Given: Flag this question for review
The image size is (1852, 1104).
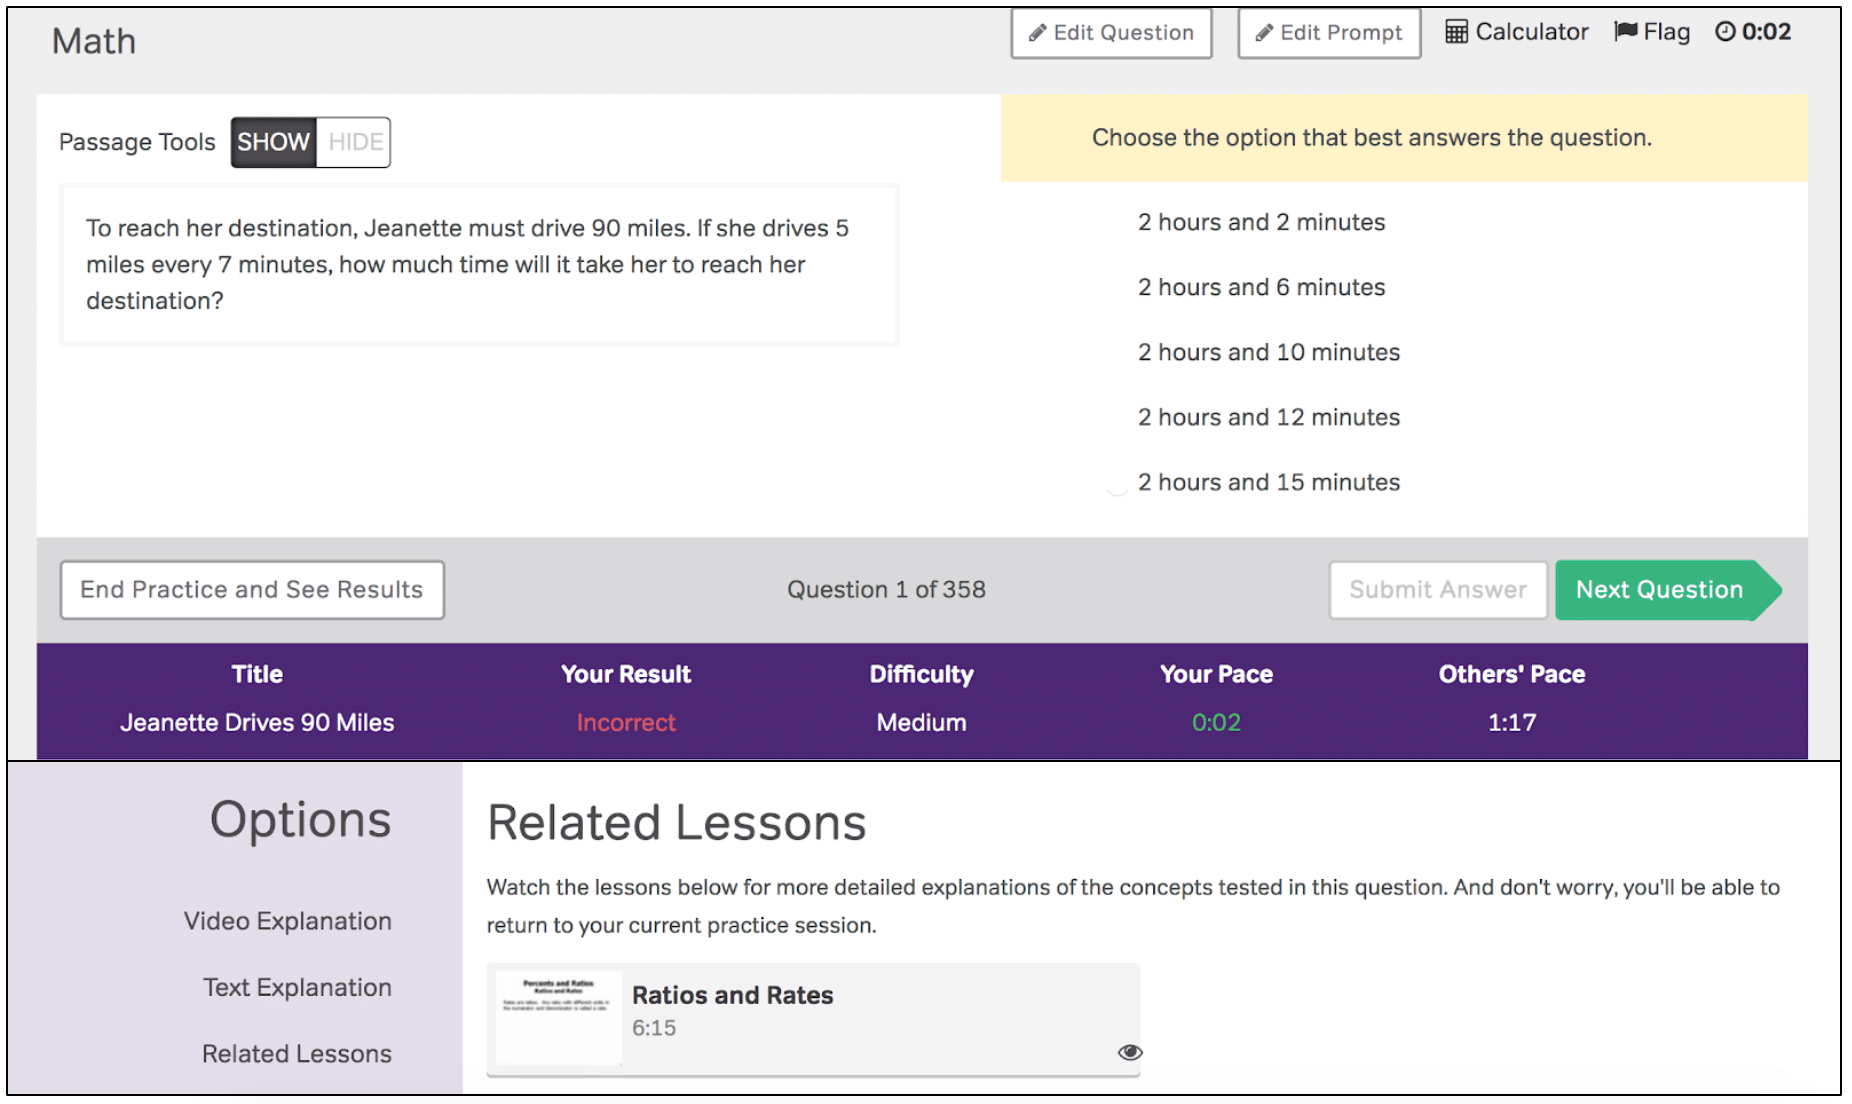Looking at the screenshot, I should (1651, 31).
